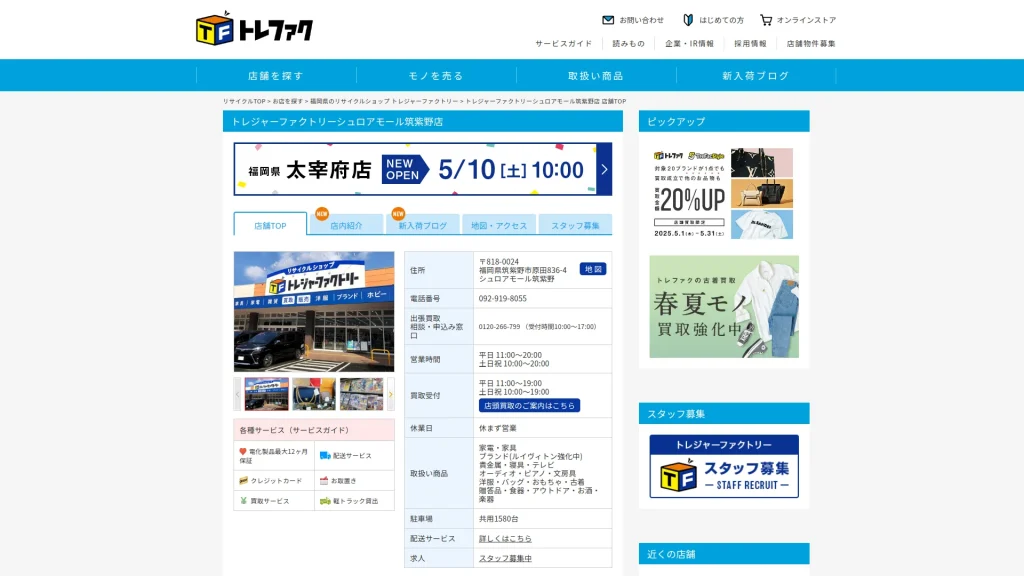Click the NEW badge on 新入荷ブログ tab
The width and height of the screenshot is (1024, 576).
tap(398, 214)
